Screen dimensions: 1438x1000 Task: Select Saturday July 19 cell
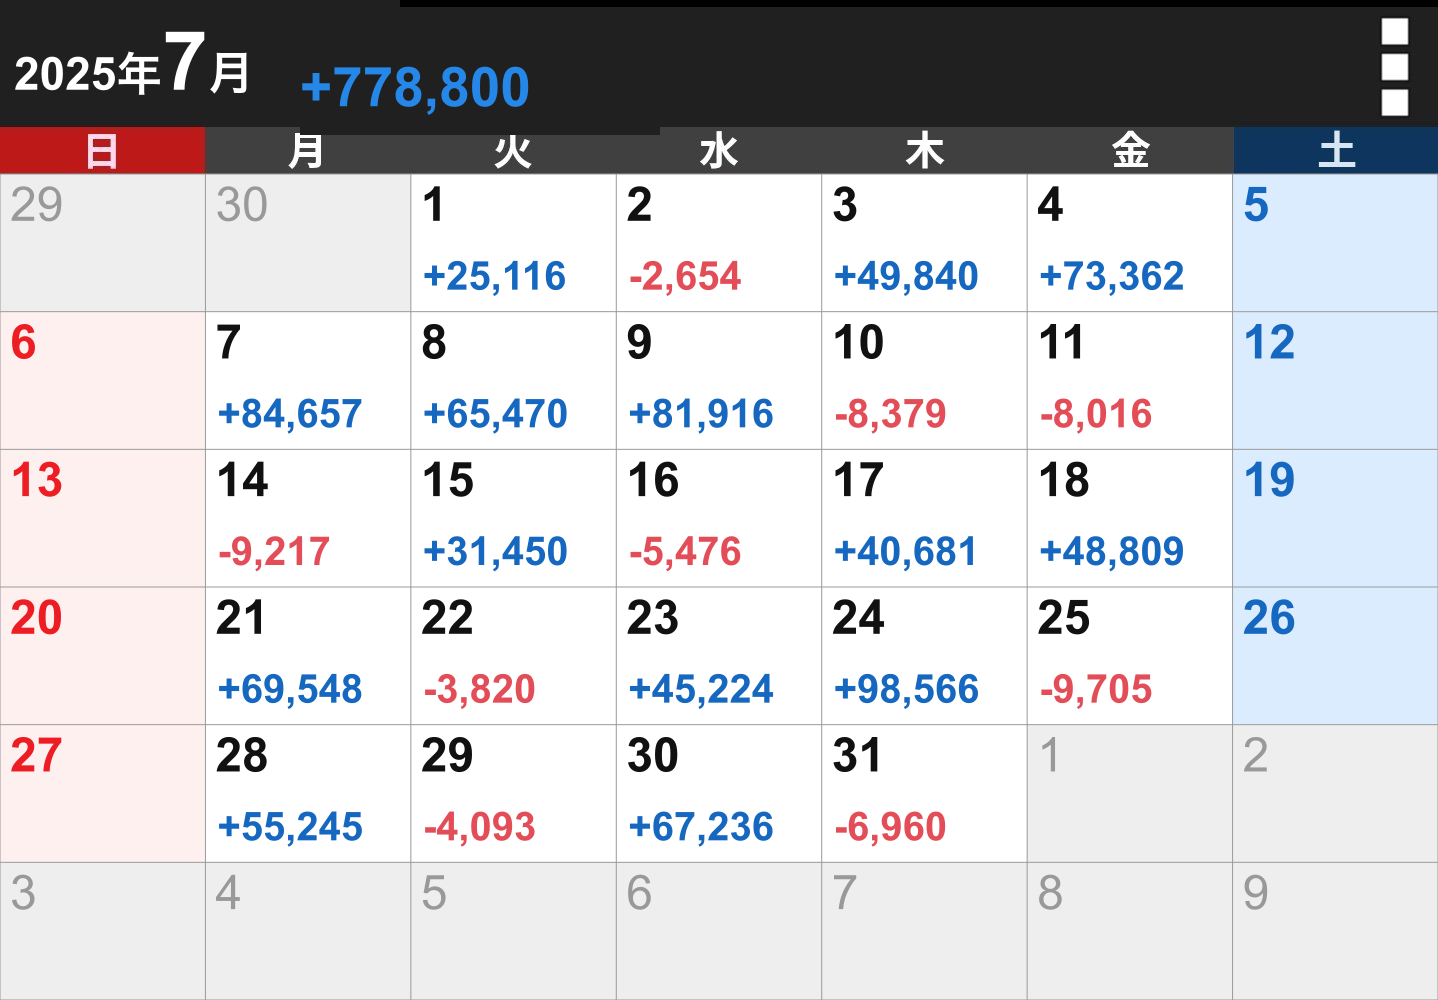[x=1336, y=518]
